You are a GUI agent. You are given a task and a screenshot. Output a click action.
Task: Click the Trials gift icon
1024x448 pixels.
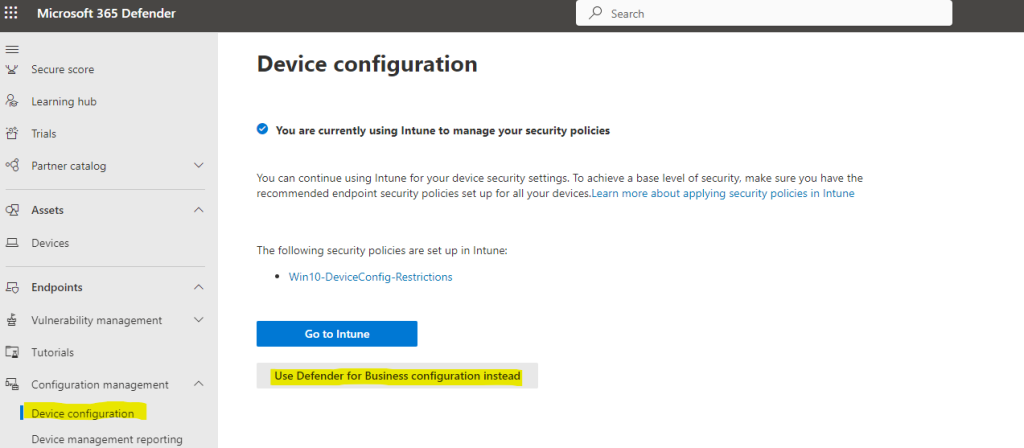(12, 133)
